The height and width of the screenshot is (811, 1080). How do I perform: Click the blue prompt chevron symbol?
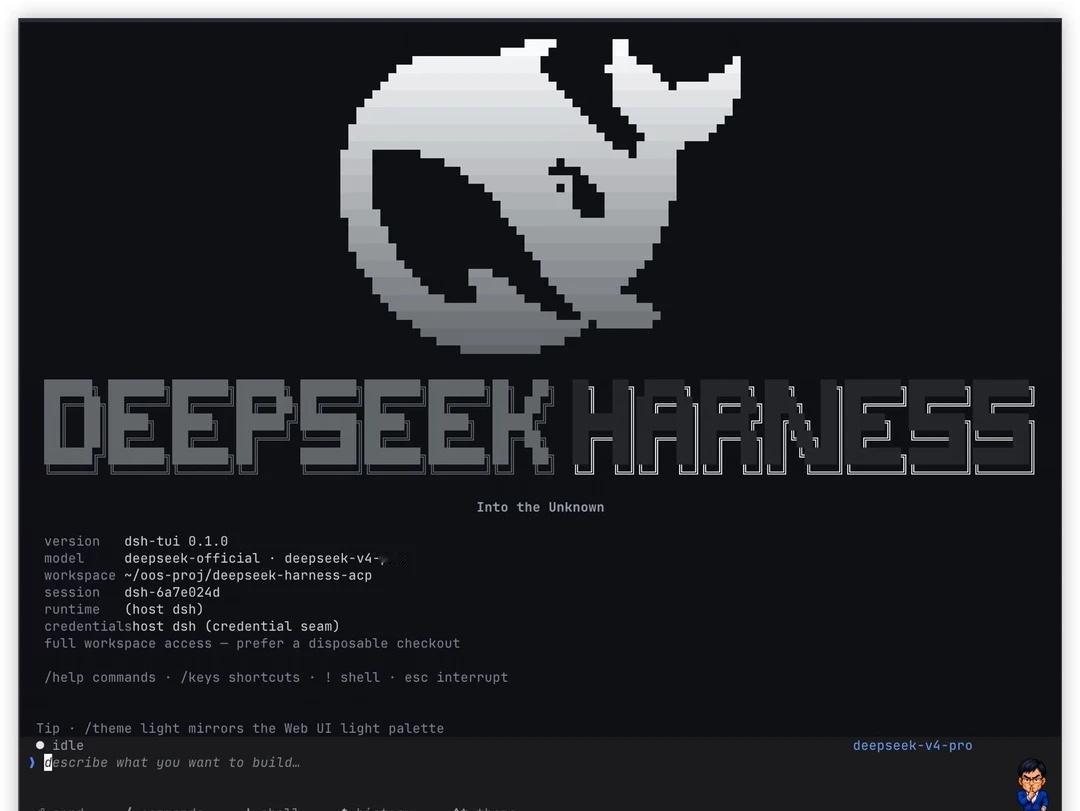pos(32,762)
